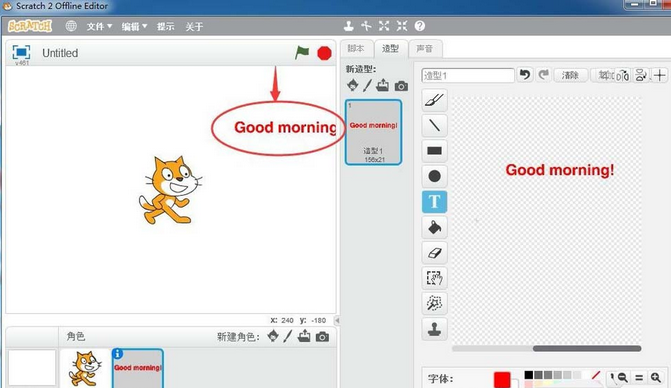Click the cat sprite on stage
The width and height of the screenshot is (671, 388).
pos(170,190)
